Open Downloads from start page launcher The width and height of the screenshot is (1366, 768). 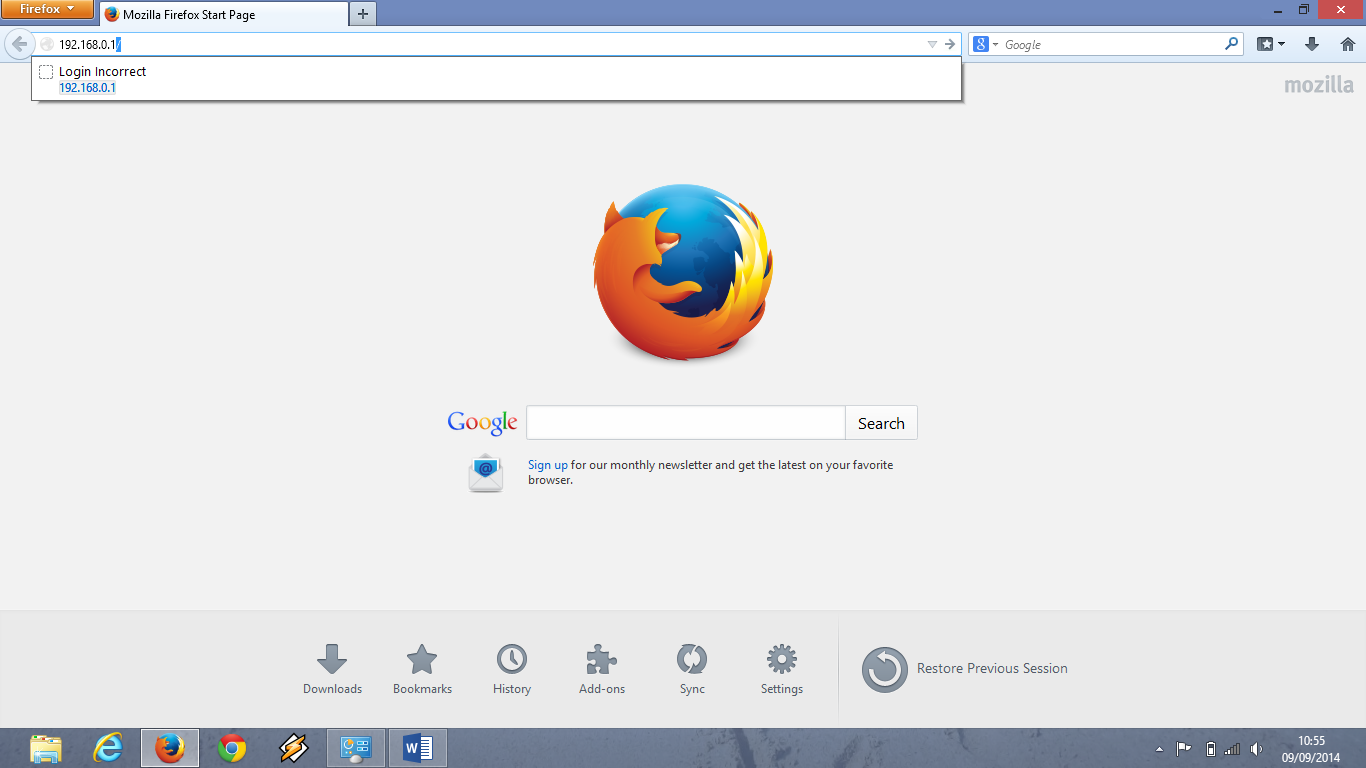pos(332,670)
